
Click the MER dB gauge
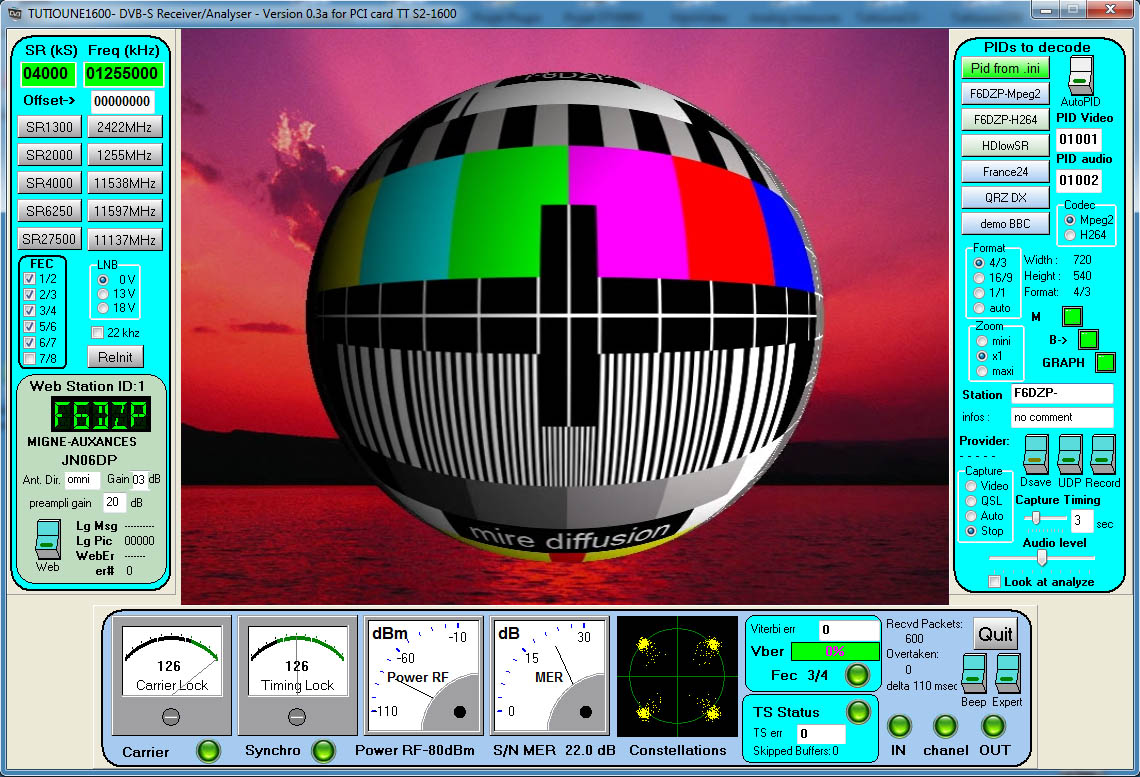(x=550, y=675)
